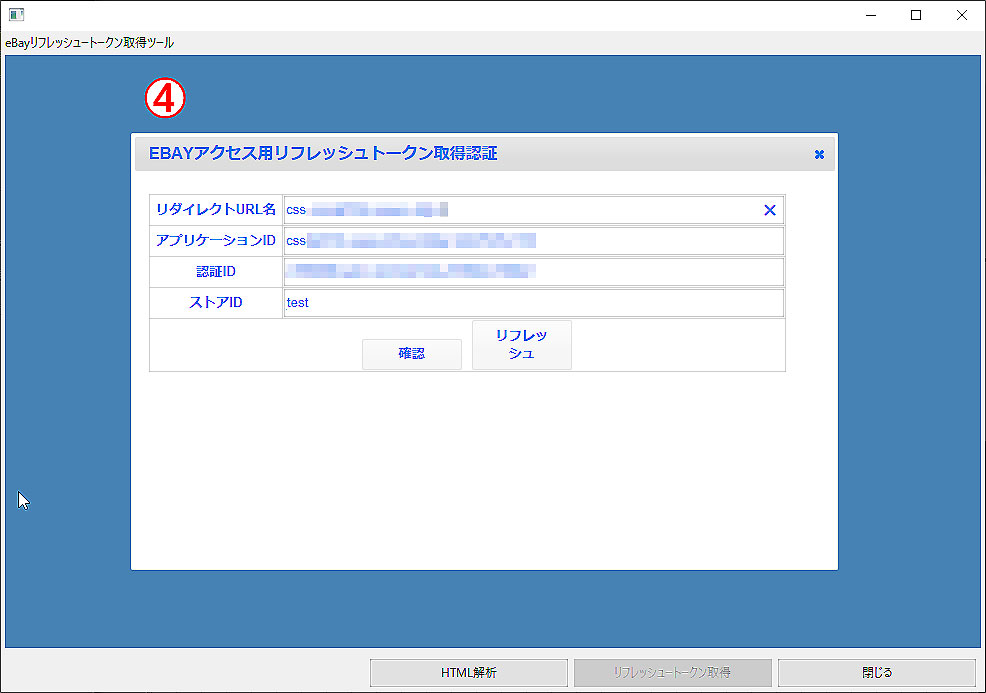Click the application icon in the title bar
Screen dimensions: 986x693
(16, 14)
